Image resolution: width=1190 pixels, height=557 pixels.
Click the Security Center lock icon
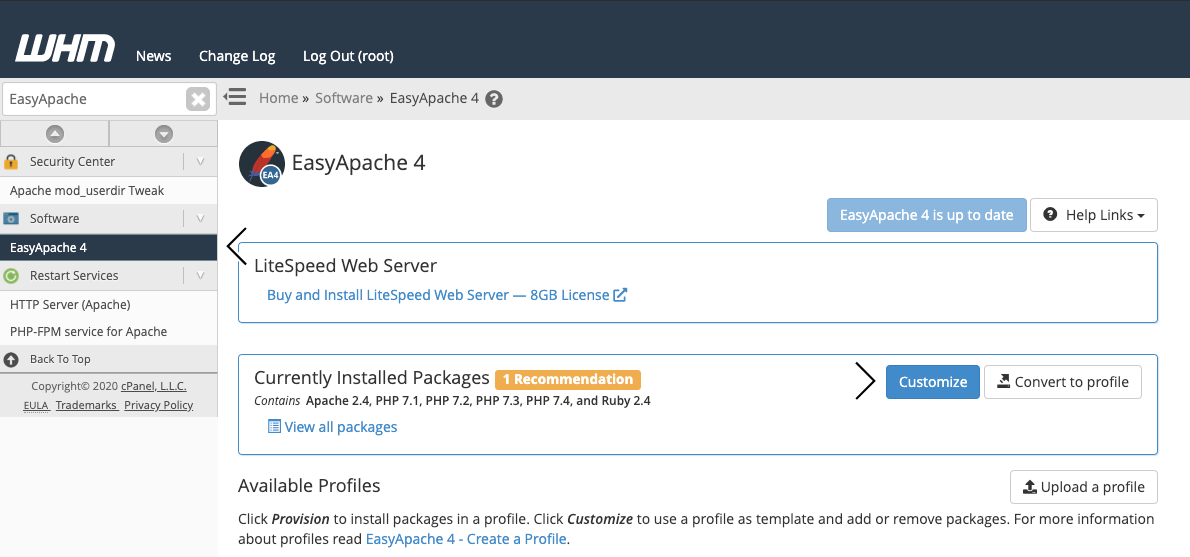pyautogui.click(x=11, y=162)
